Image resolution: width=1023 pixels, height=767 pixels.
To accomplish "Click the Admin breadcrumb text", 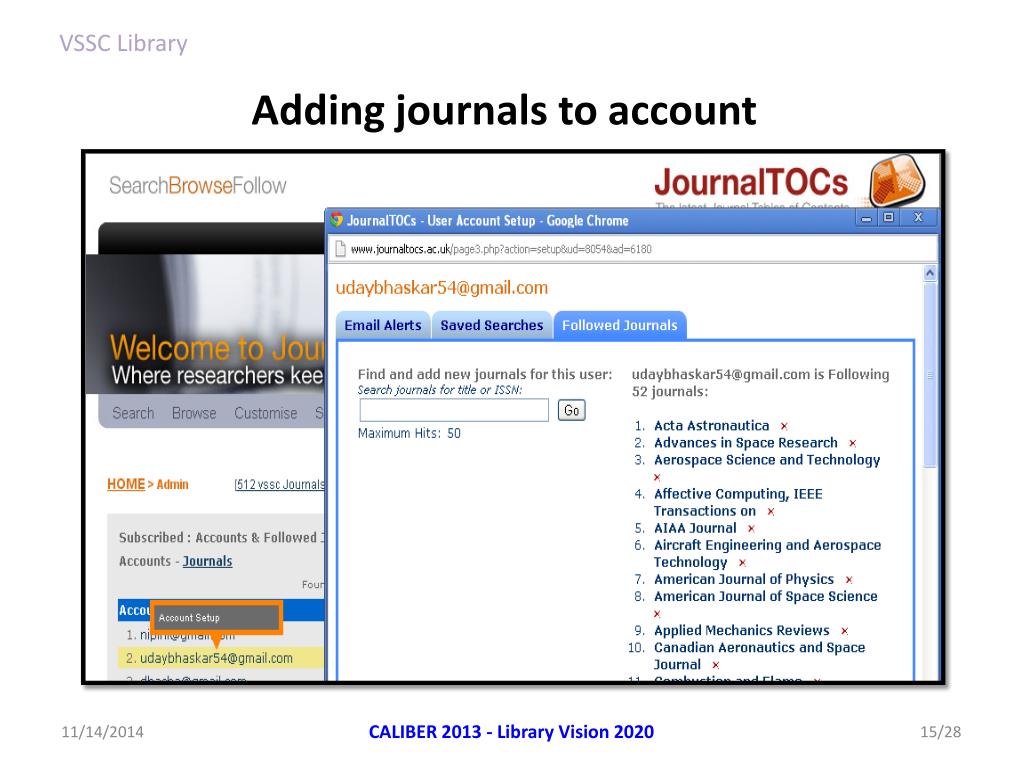I will [x=172, y=485].
